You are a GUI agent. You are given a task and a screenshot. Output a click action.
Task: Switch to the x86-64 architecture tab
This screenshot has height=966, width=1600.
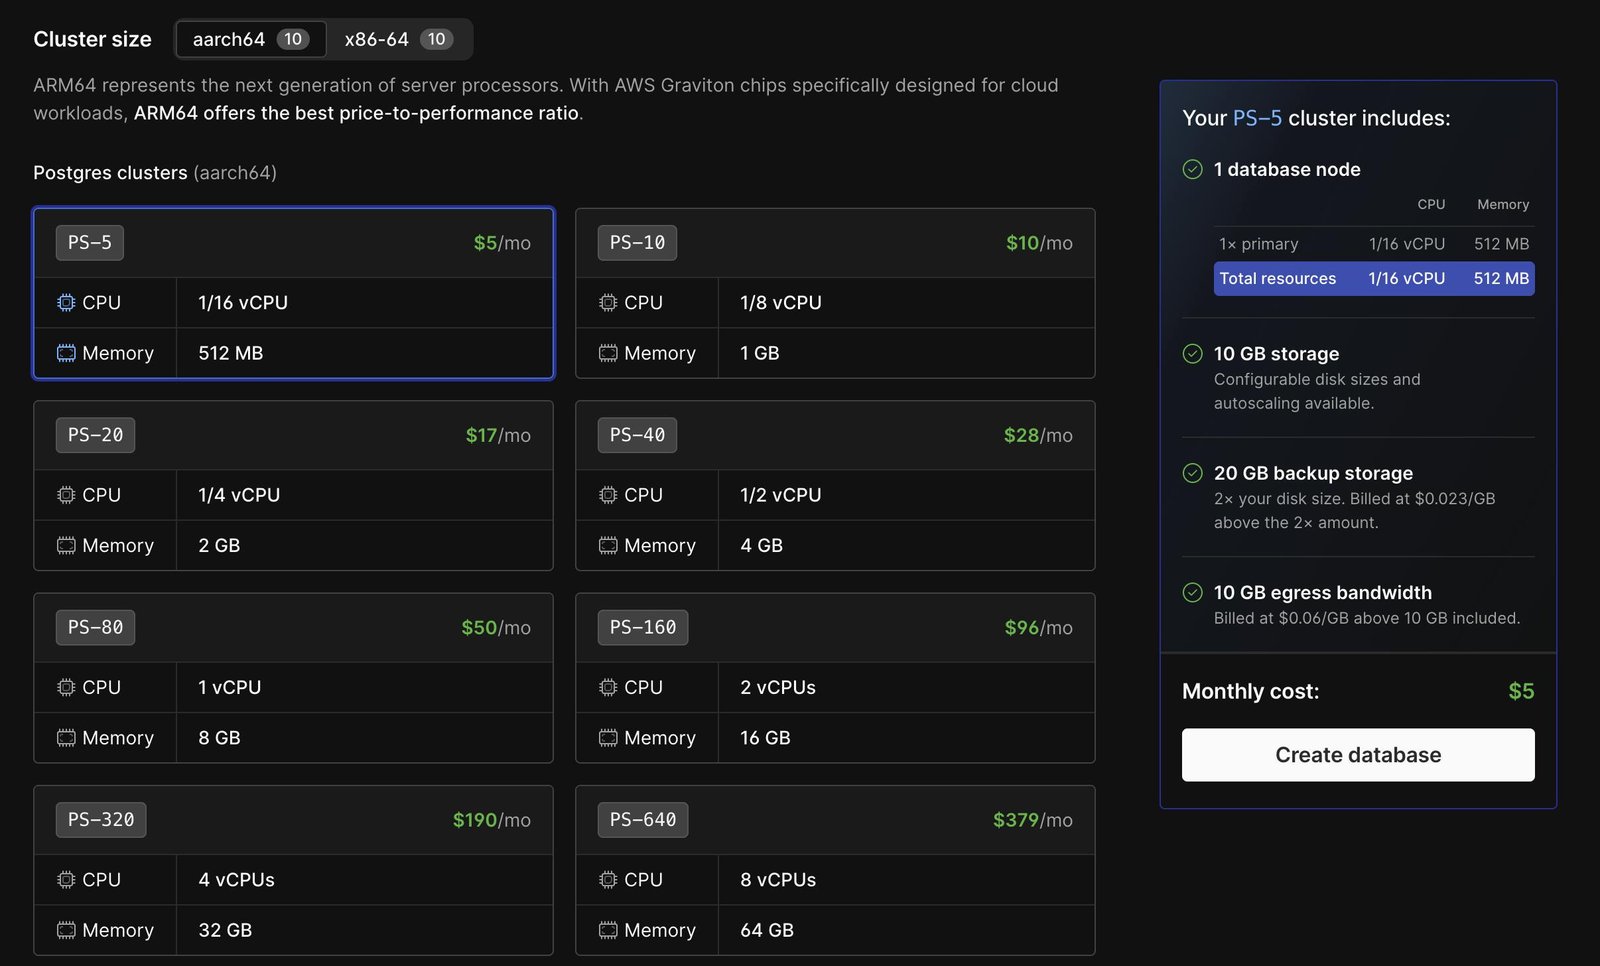[397, 39]
